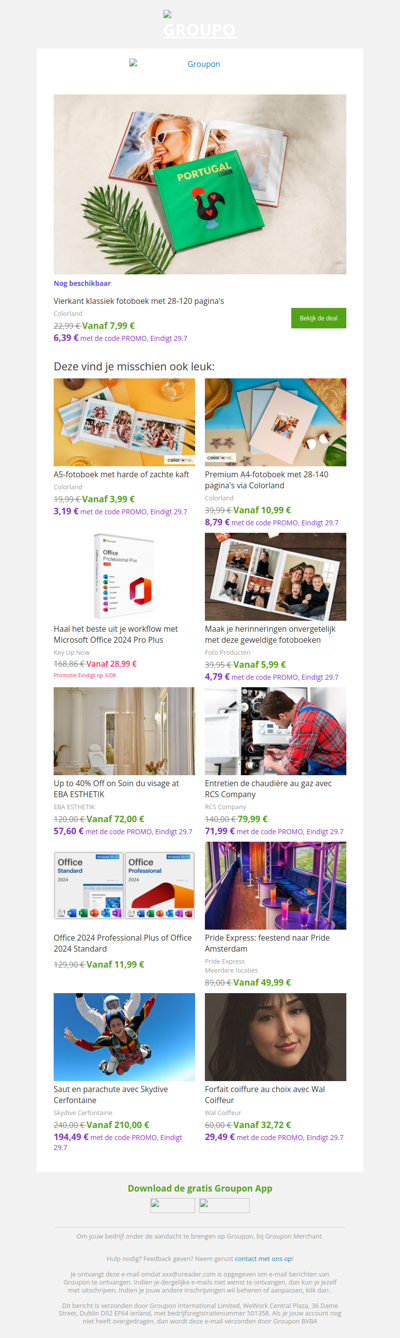Open the Portugal photobook hero image

[200, 184]
